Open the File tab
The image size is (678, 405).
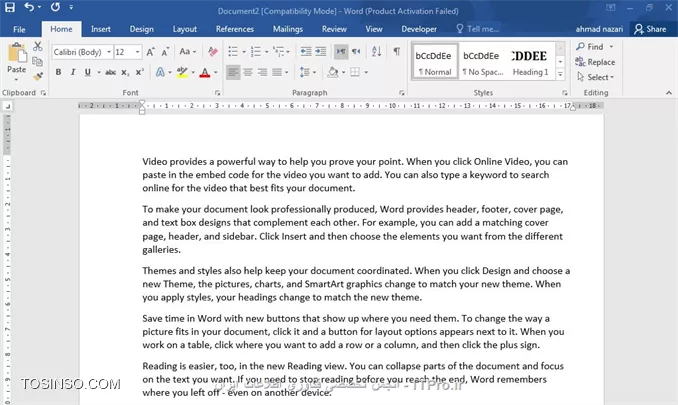click(x=19, y=29)
